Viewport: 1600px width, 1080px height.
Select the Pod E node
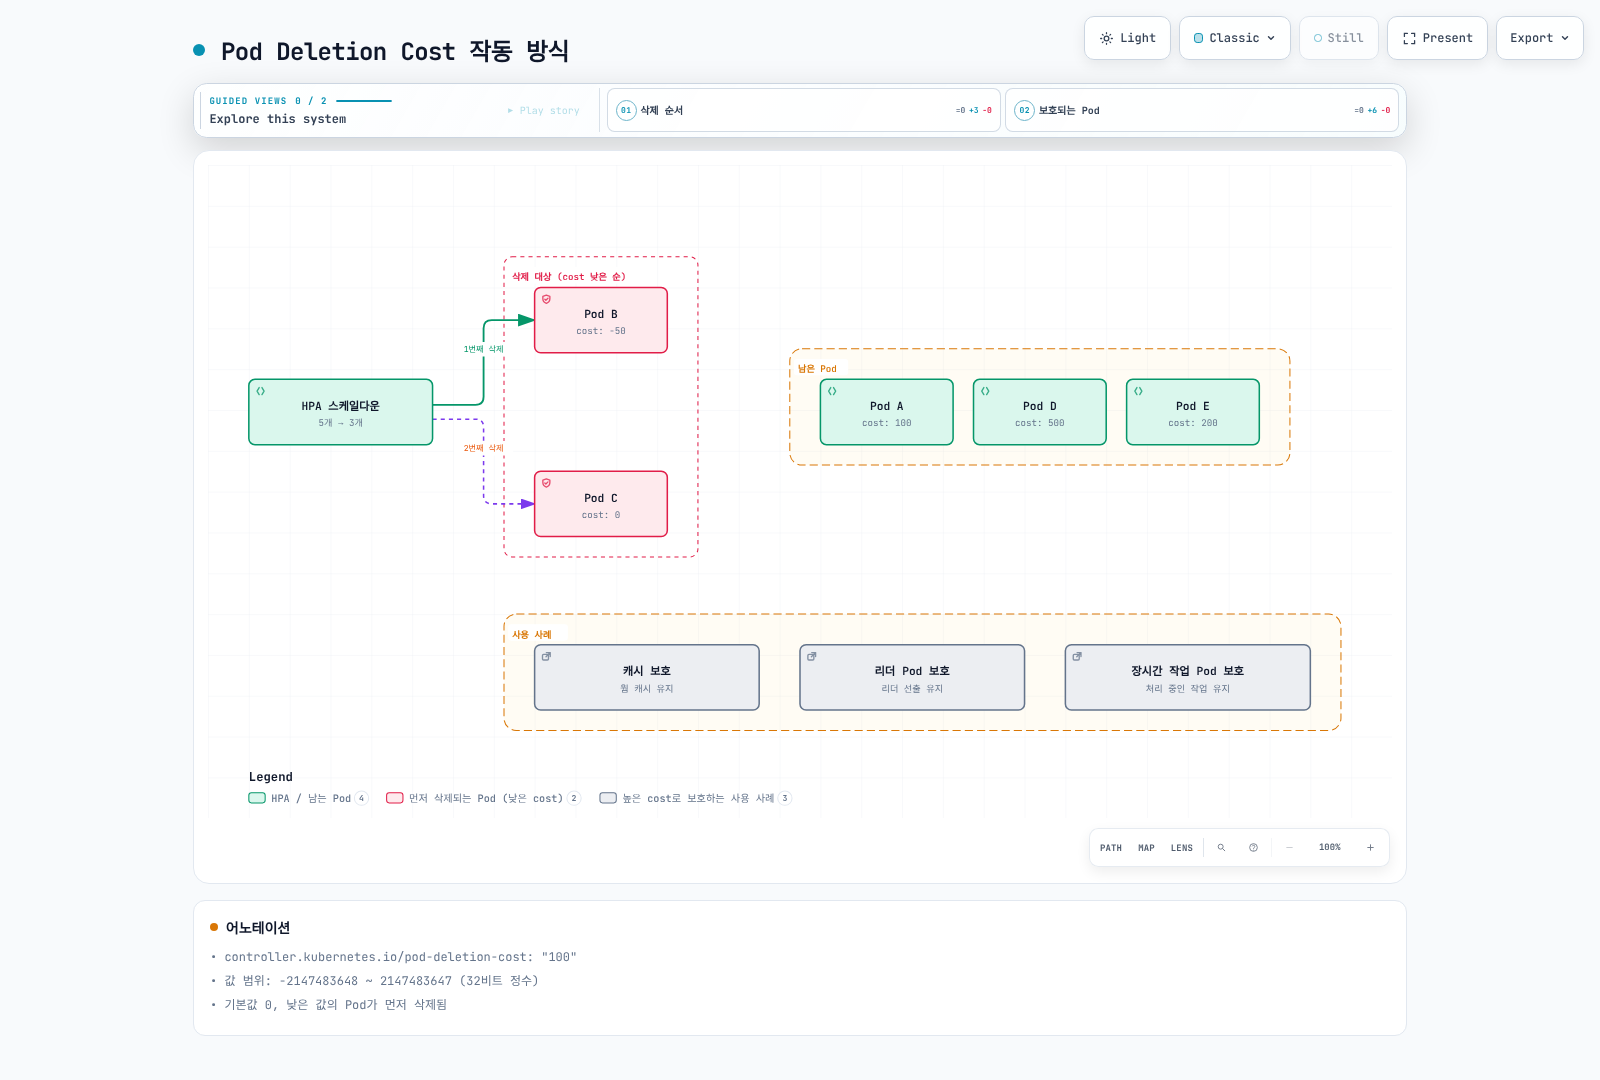1193,412
